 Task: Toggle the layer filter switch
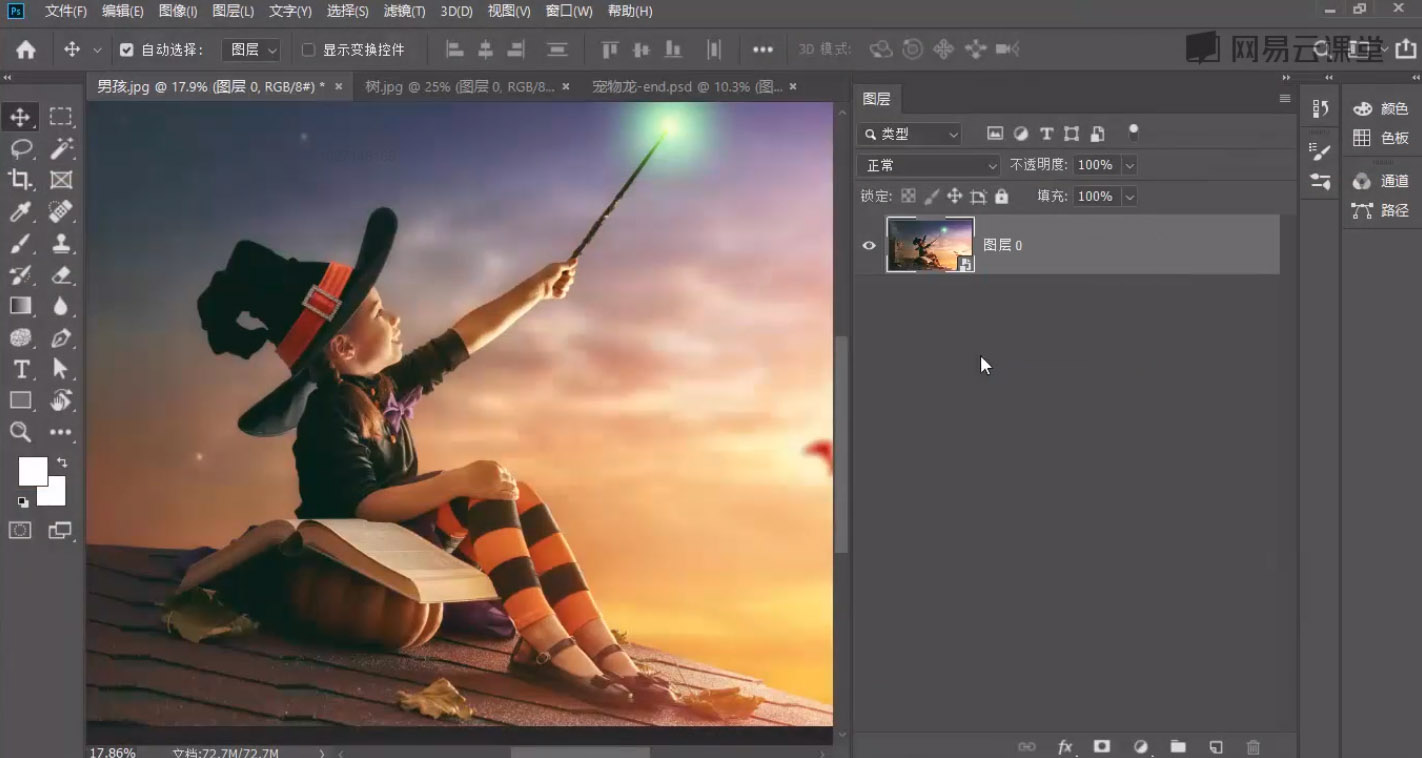click(x=1133, y=131)
